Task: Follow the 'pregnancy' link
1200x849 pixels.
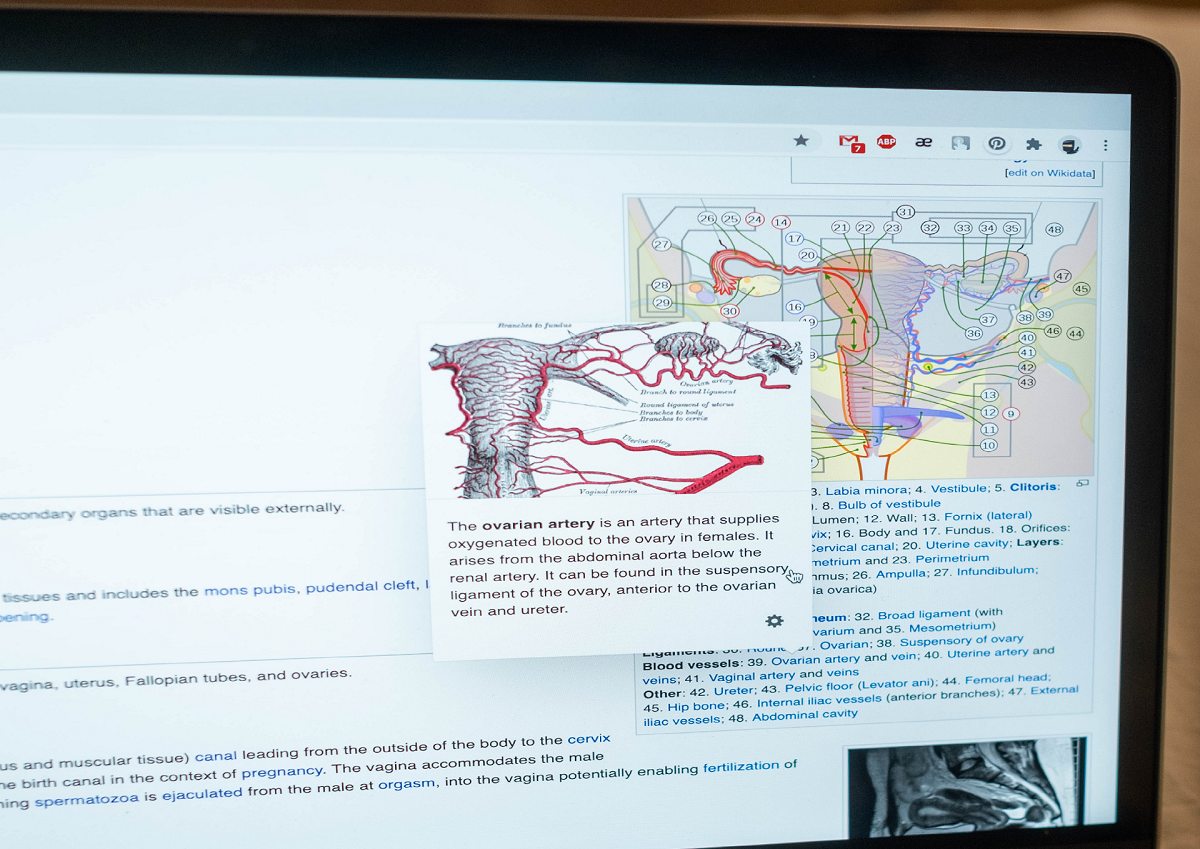Action: tap(282, 773)
